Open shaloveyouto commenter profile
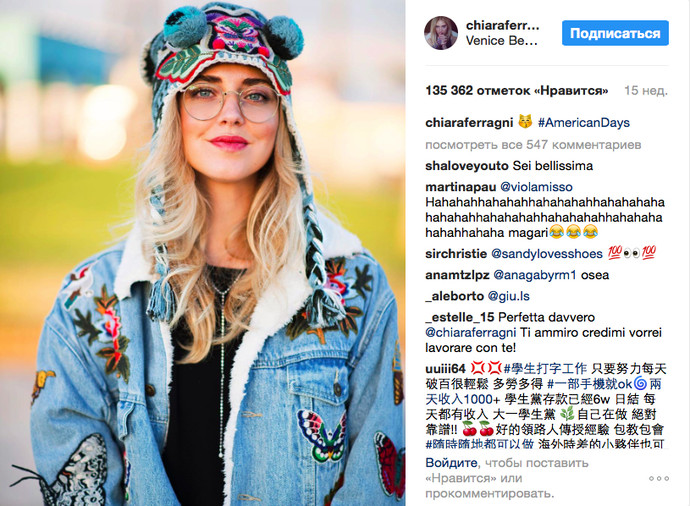Image resolution: width=690 pixels, height=506 pixels. (467, 166)
